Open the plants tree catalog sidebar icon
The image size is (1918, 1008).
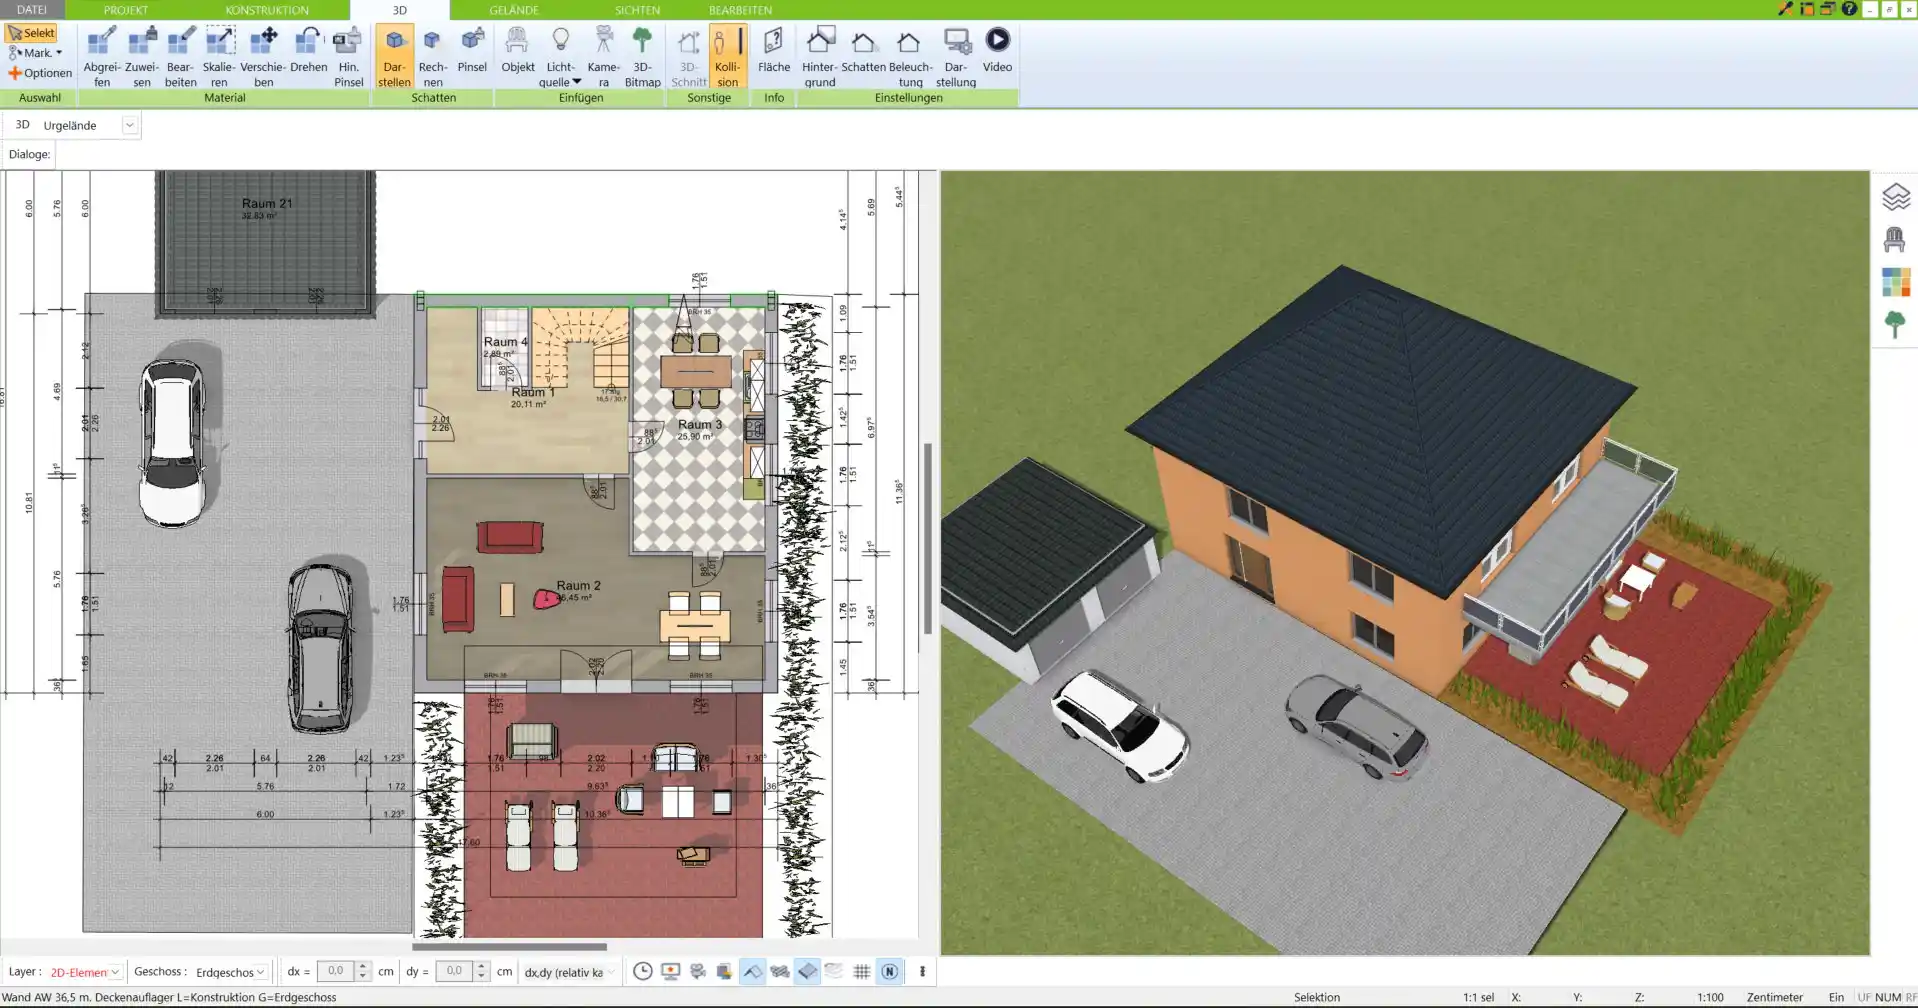[1894, 325]
